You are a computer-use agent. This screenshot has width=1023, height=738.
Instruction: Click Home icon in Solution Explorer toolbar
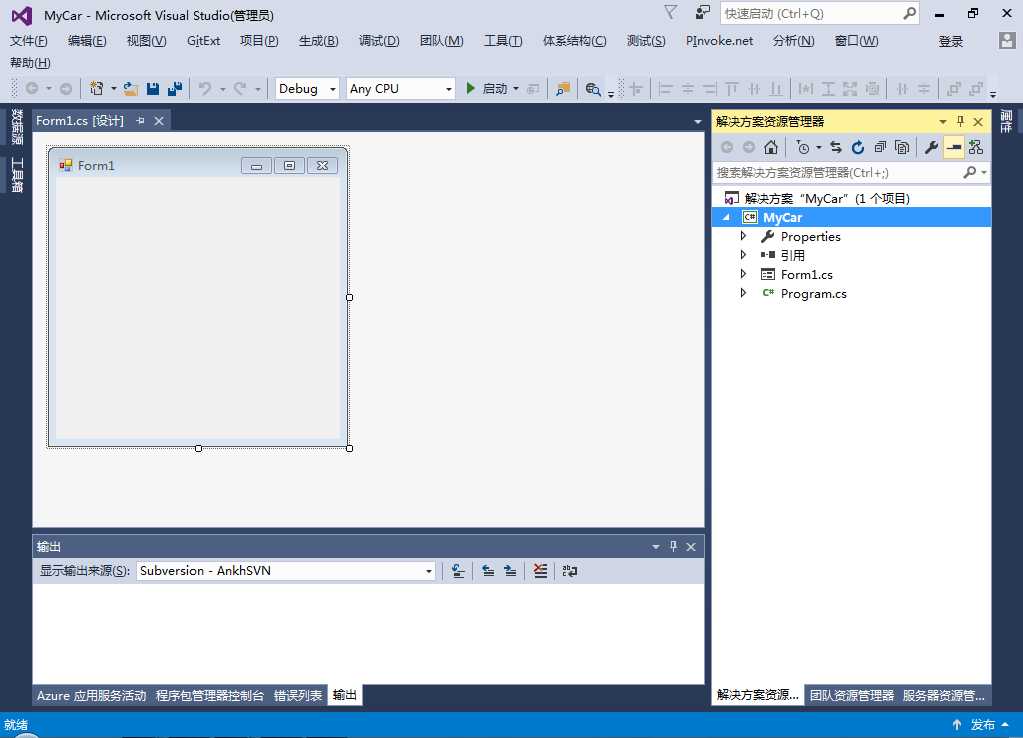point(771,147)
